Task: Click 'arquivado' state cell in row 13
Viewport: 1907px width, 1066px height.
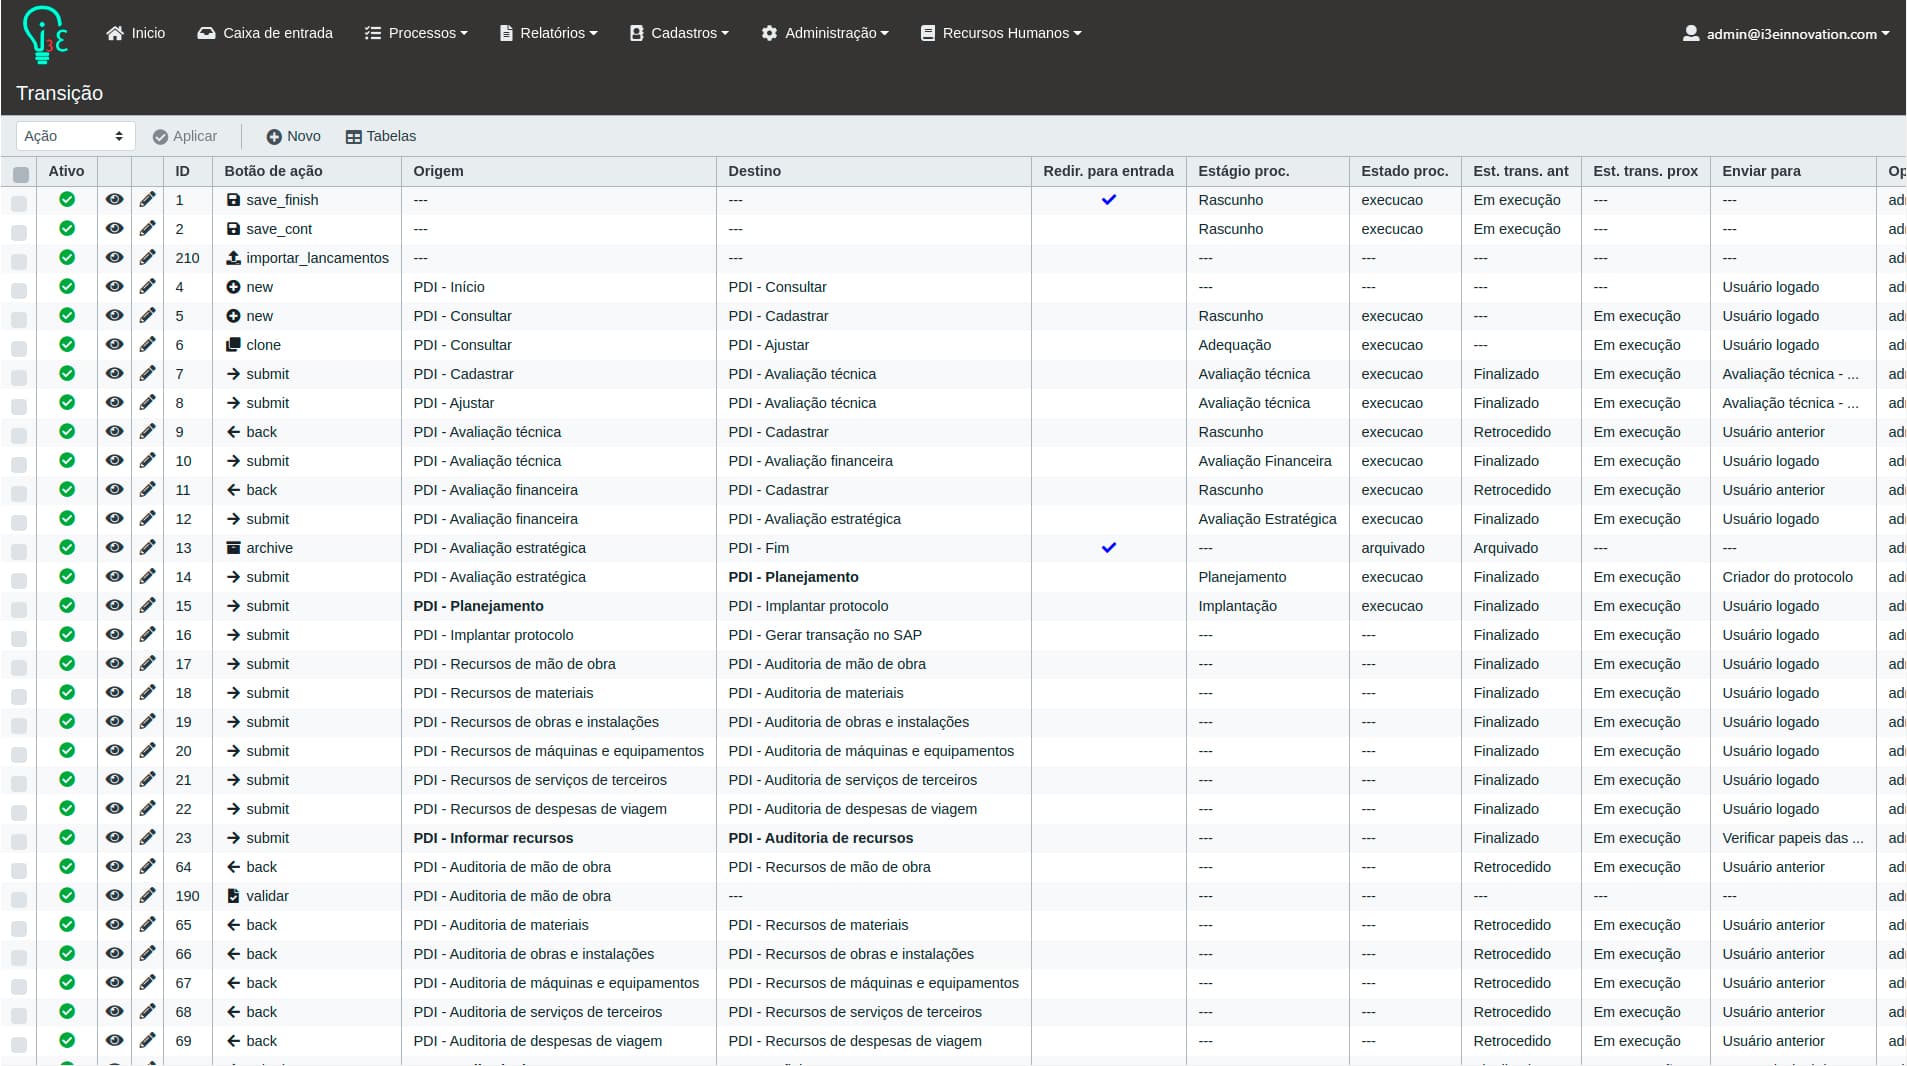Action: 1392,548
